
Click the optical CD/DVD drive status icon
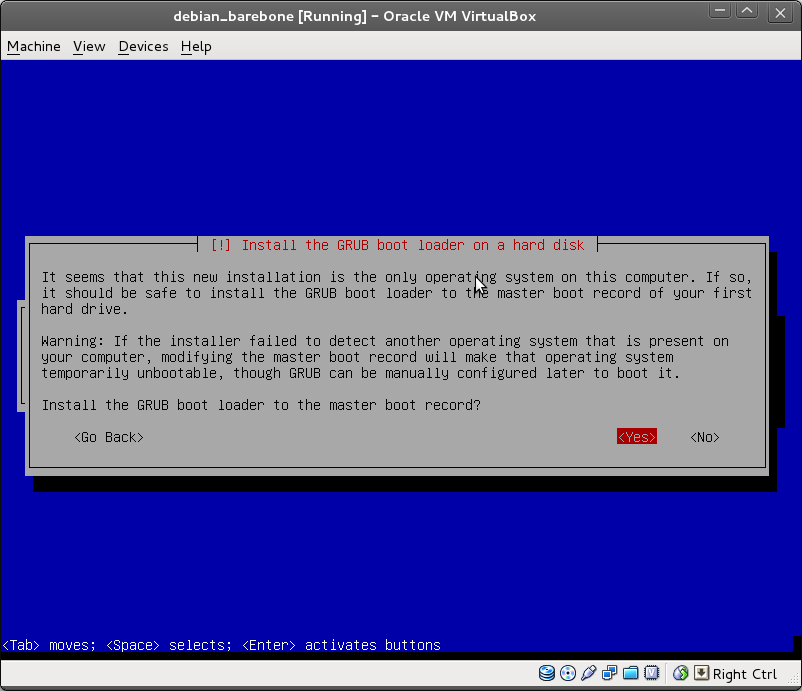pos(568,673)
